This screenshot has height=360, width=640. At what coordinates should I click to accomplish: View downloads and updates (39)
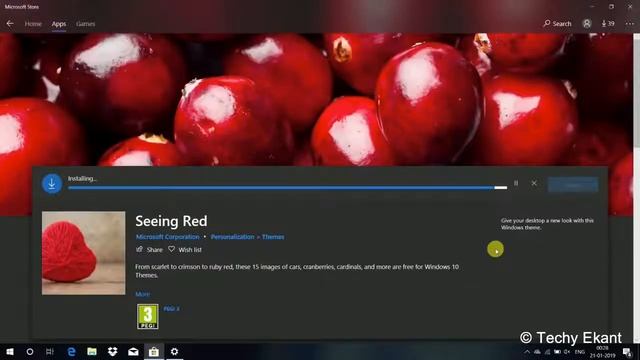pyautogui.click(x=607, y=24)
